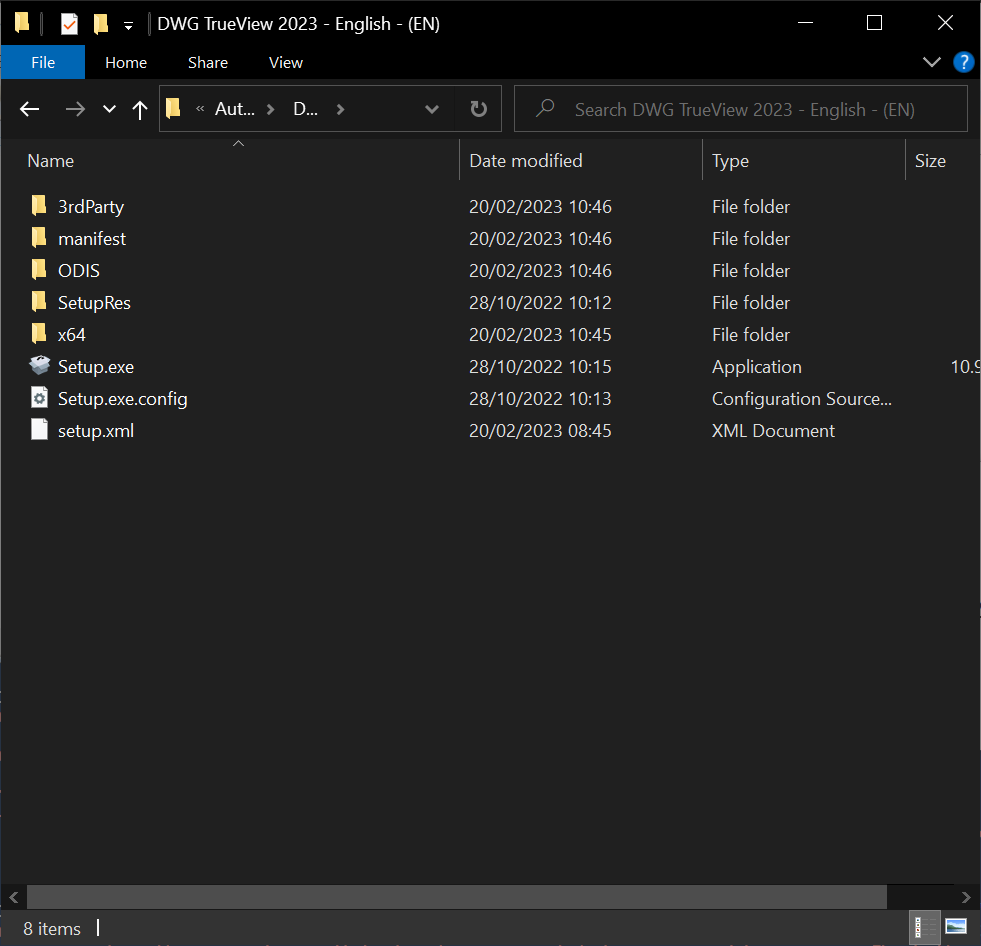Open the address bar history dropdown
The image size is (981, 946).
click(432, 109)
